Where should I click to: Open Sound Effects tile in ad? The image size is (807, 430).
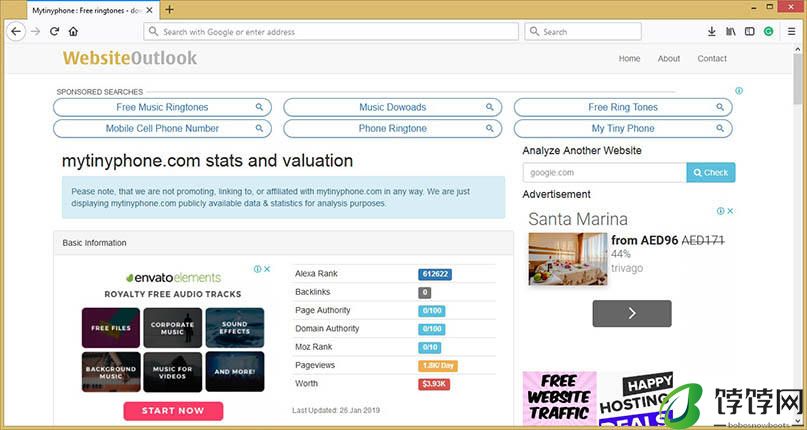pyautogui.click(x=235, y=328)
